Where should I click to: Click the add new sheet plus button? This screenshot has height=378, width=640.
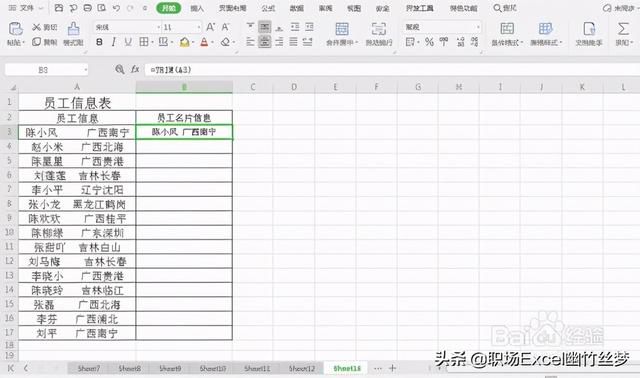point(393,368)
